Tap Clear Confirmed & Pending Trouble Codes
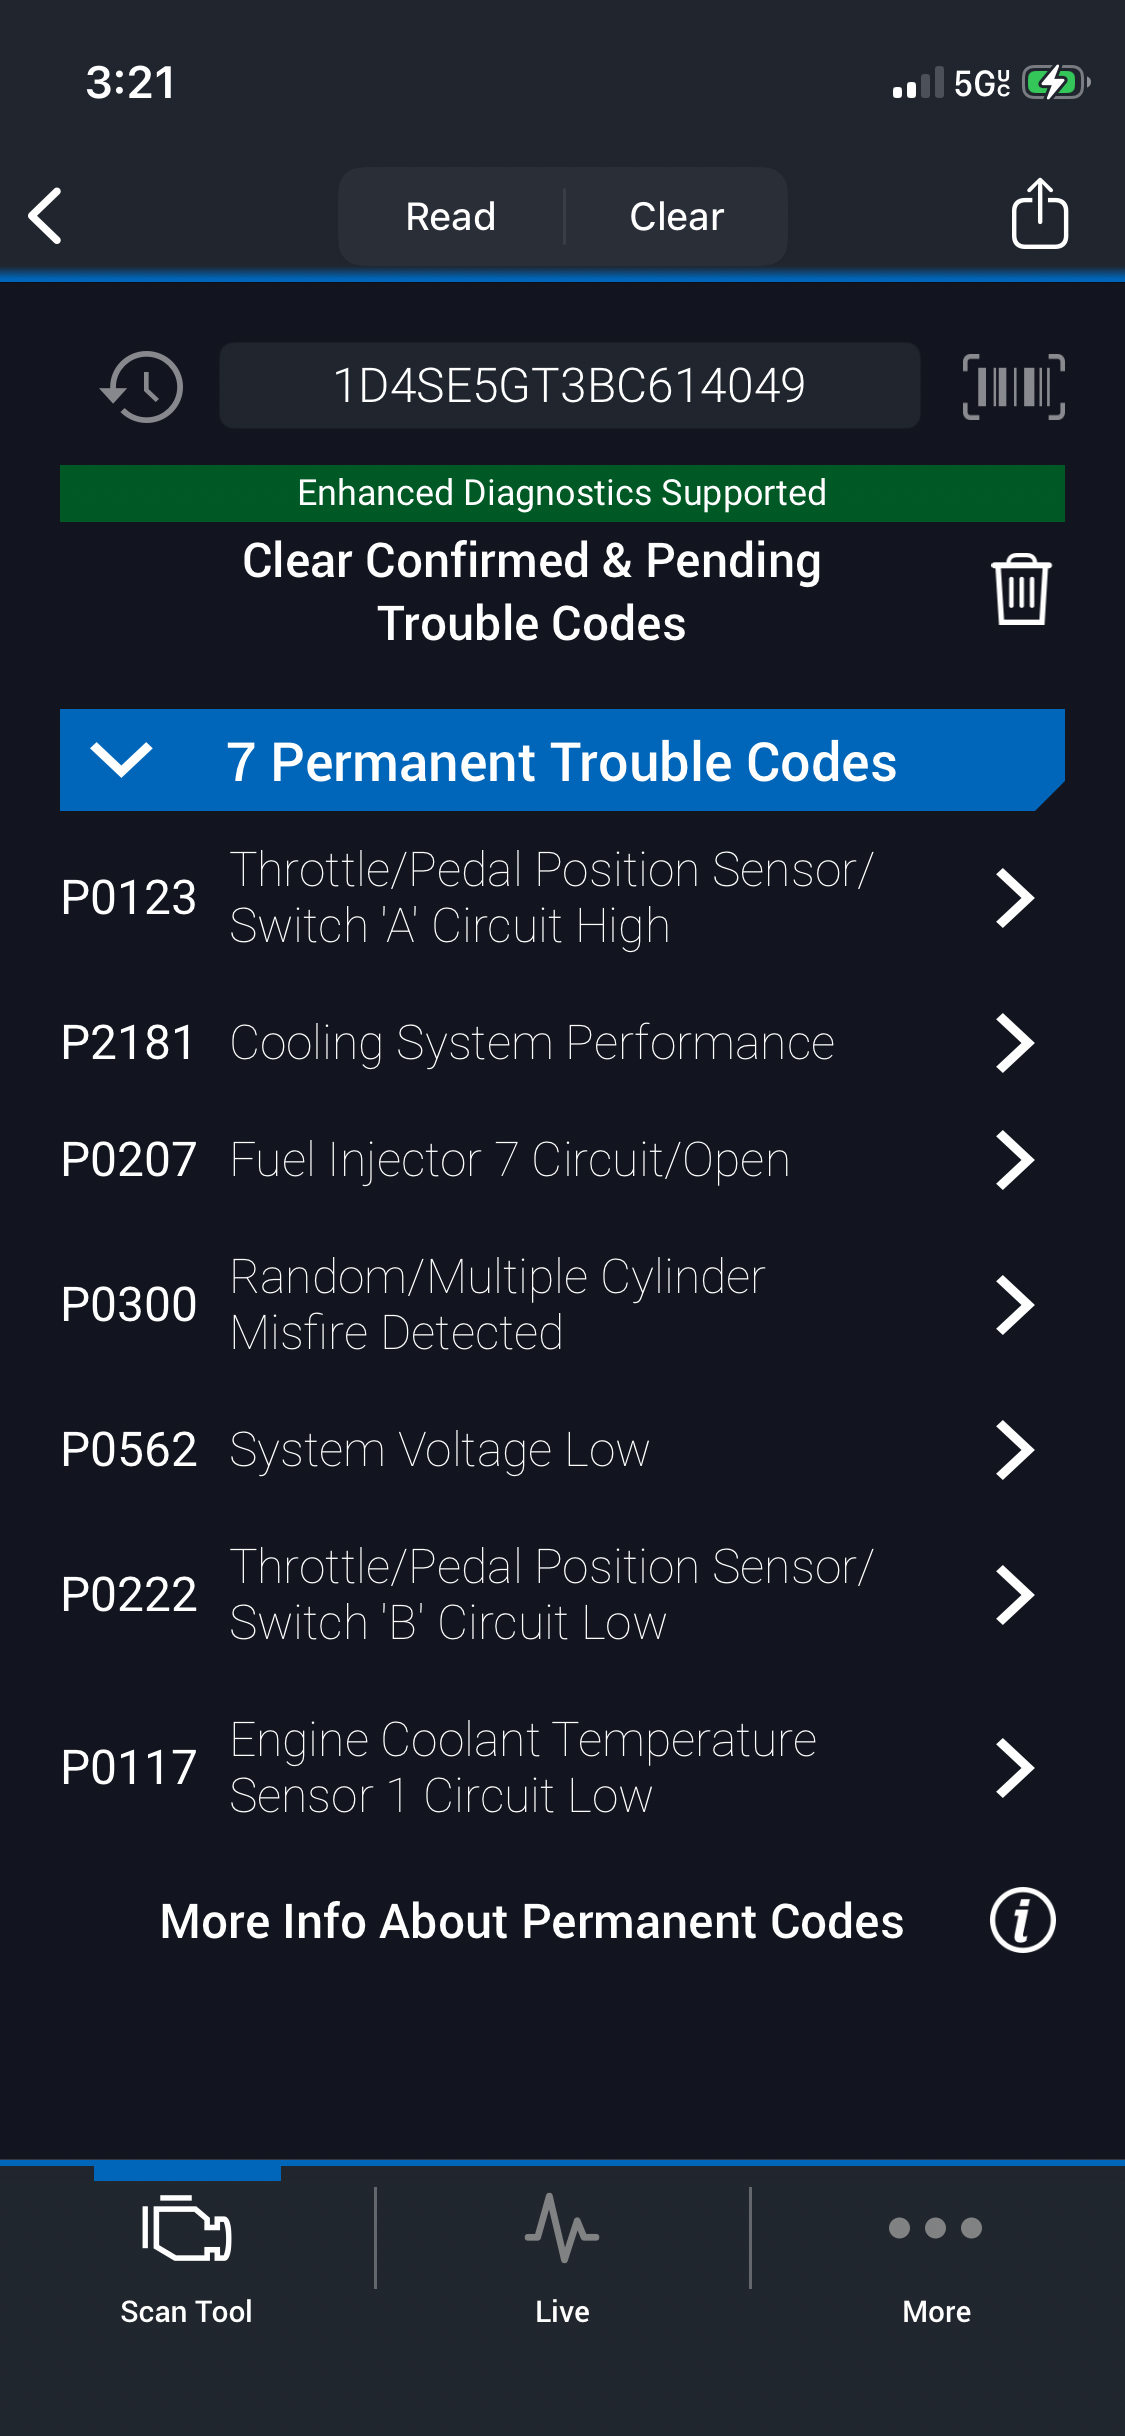The image size is (1125, 2436). click(x=532, y=591)
